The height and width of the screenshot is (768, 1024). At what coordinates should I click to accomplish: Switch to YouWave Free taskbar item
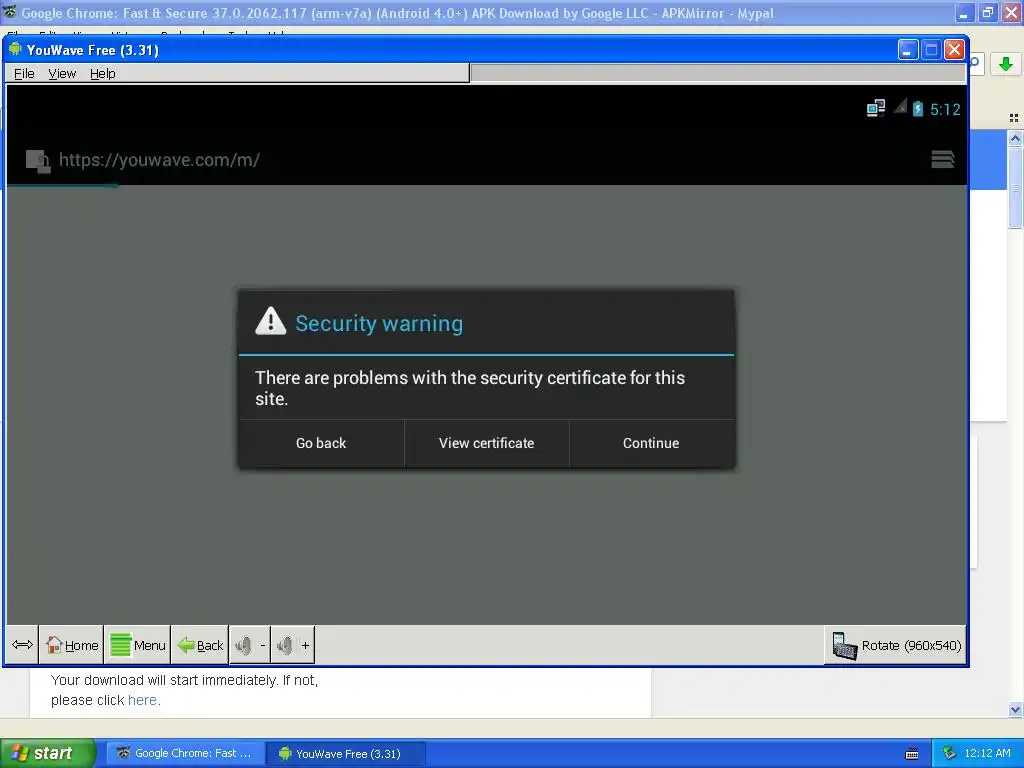[346, 754]
